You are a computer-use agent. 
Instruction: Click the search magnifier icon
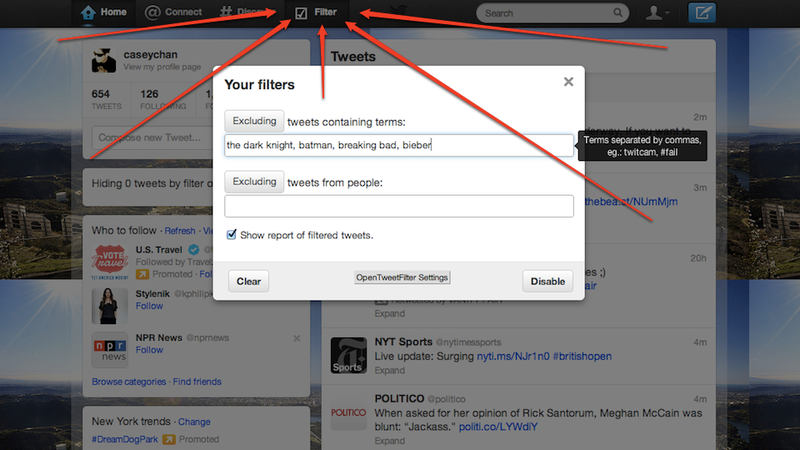618,13
